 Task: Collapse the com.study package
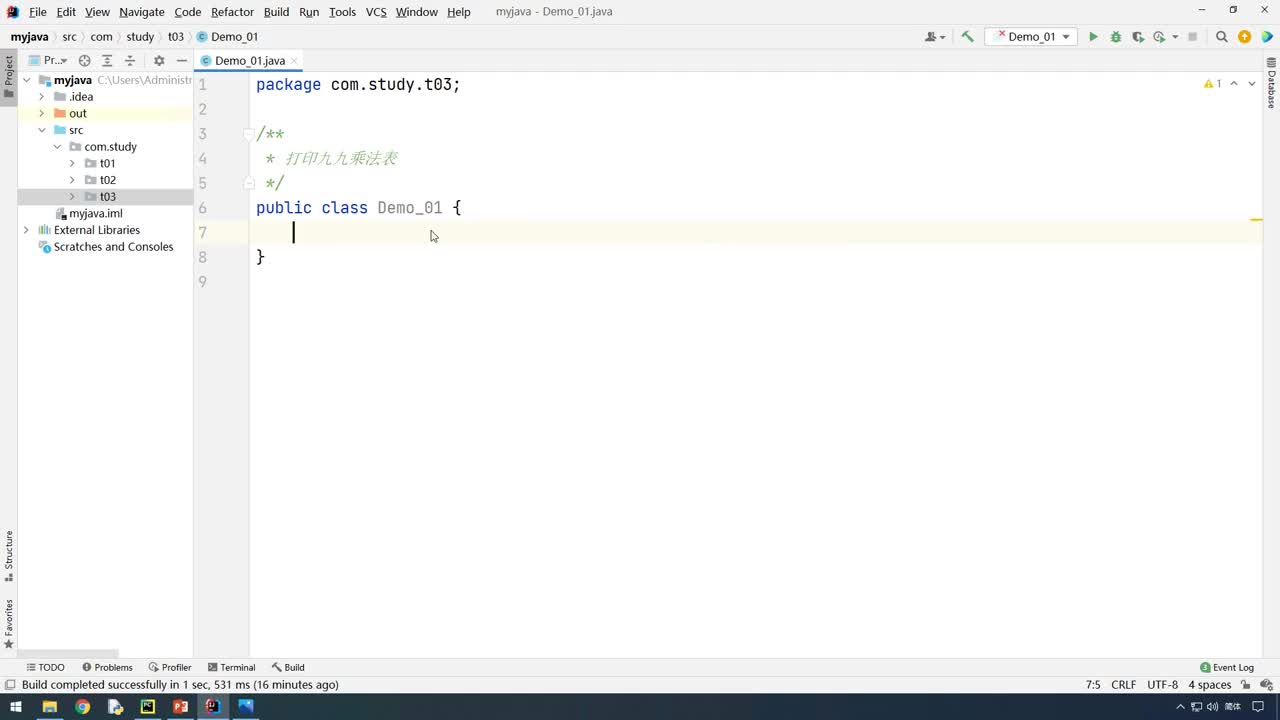click(57, 147)
